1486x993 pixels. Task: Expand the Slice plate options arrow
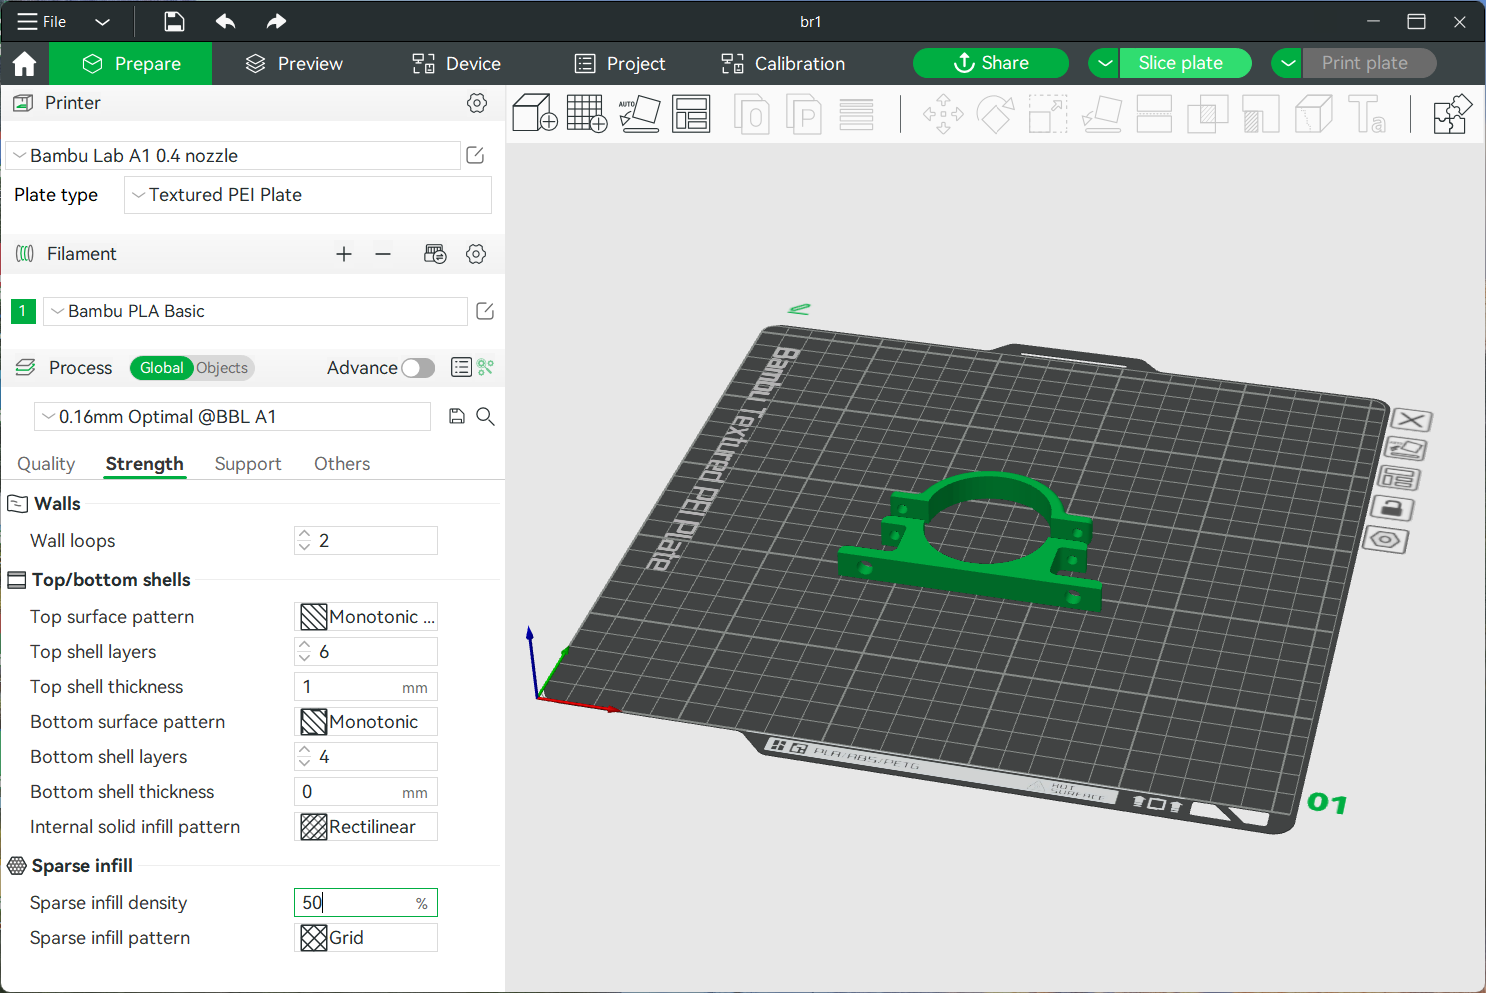pyautogui.click(x=1104, y=63)
